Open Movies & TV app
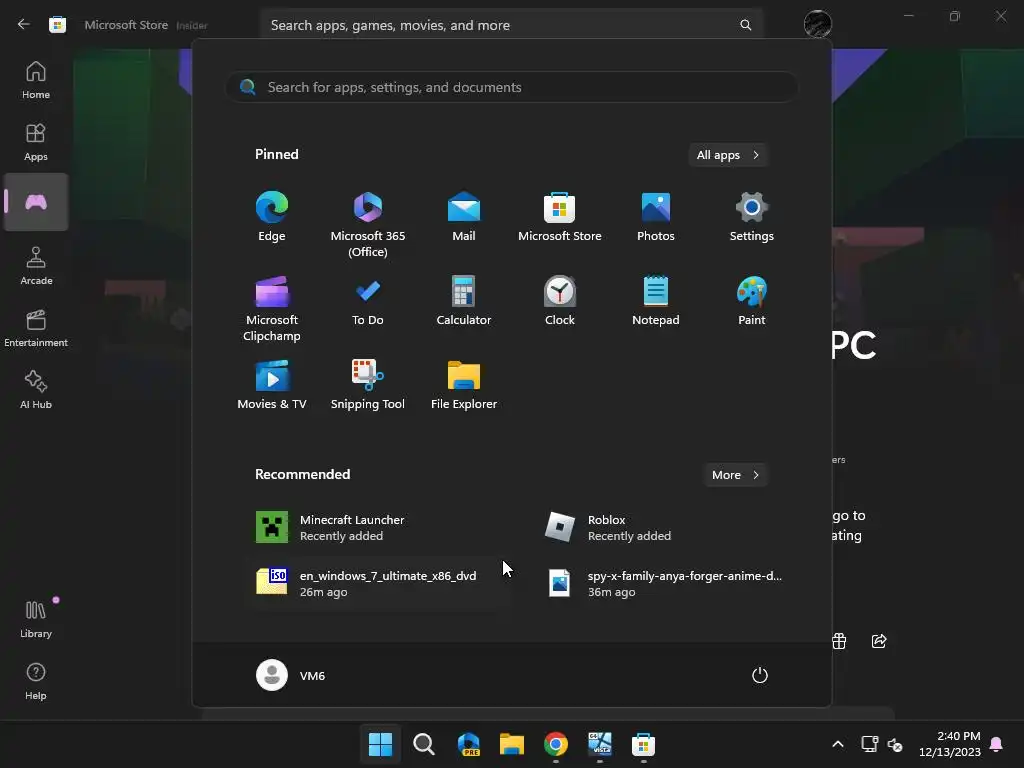The height and width of the screenshot is (768, 1024). [x=272, y=385]
